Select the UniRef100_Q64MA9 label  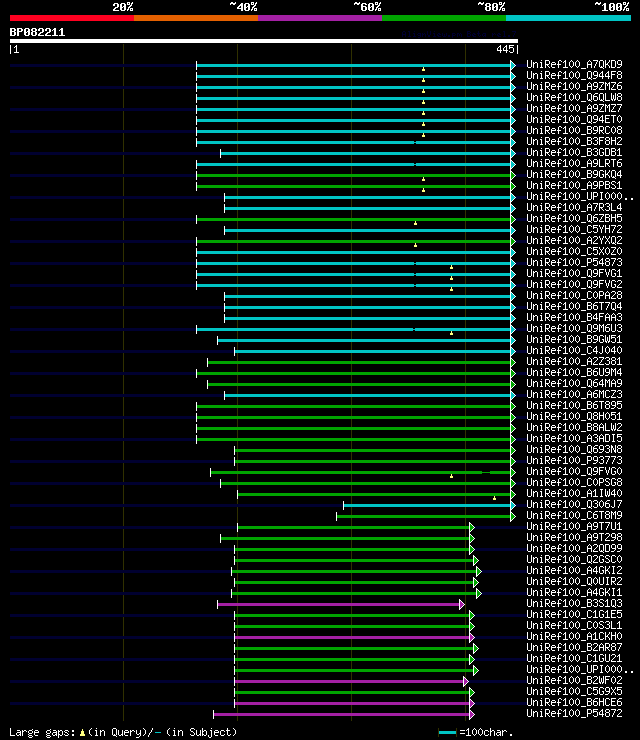[574, 384]
